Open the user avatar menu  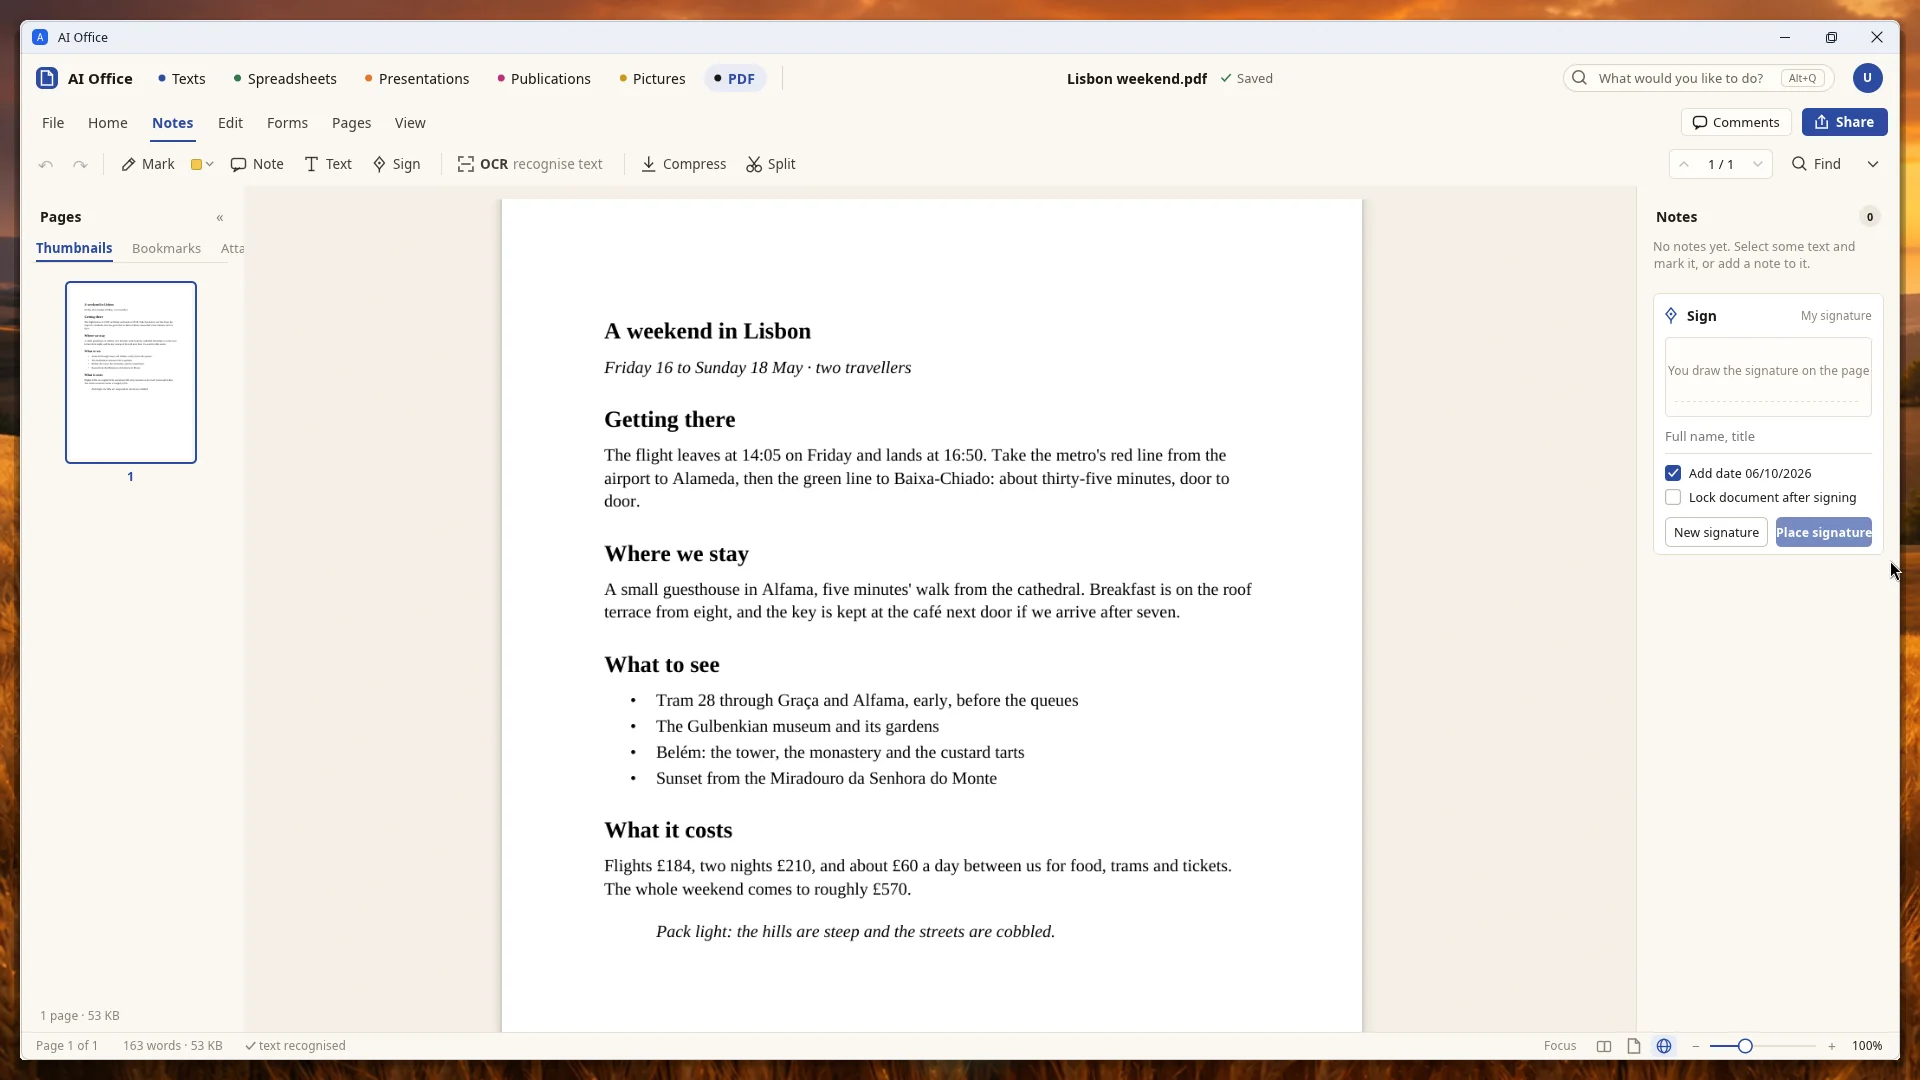tap(1867, 78)
